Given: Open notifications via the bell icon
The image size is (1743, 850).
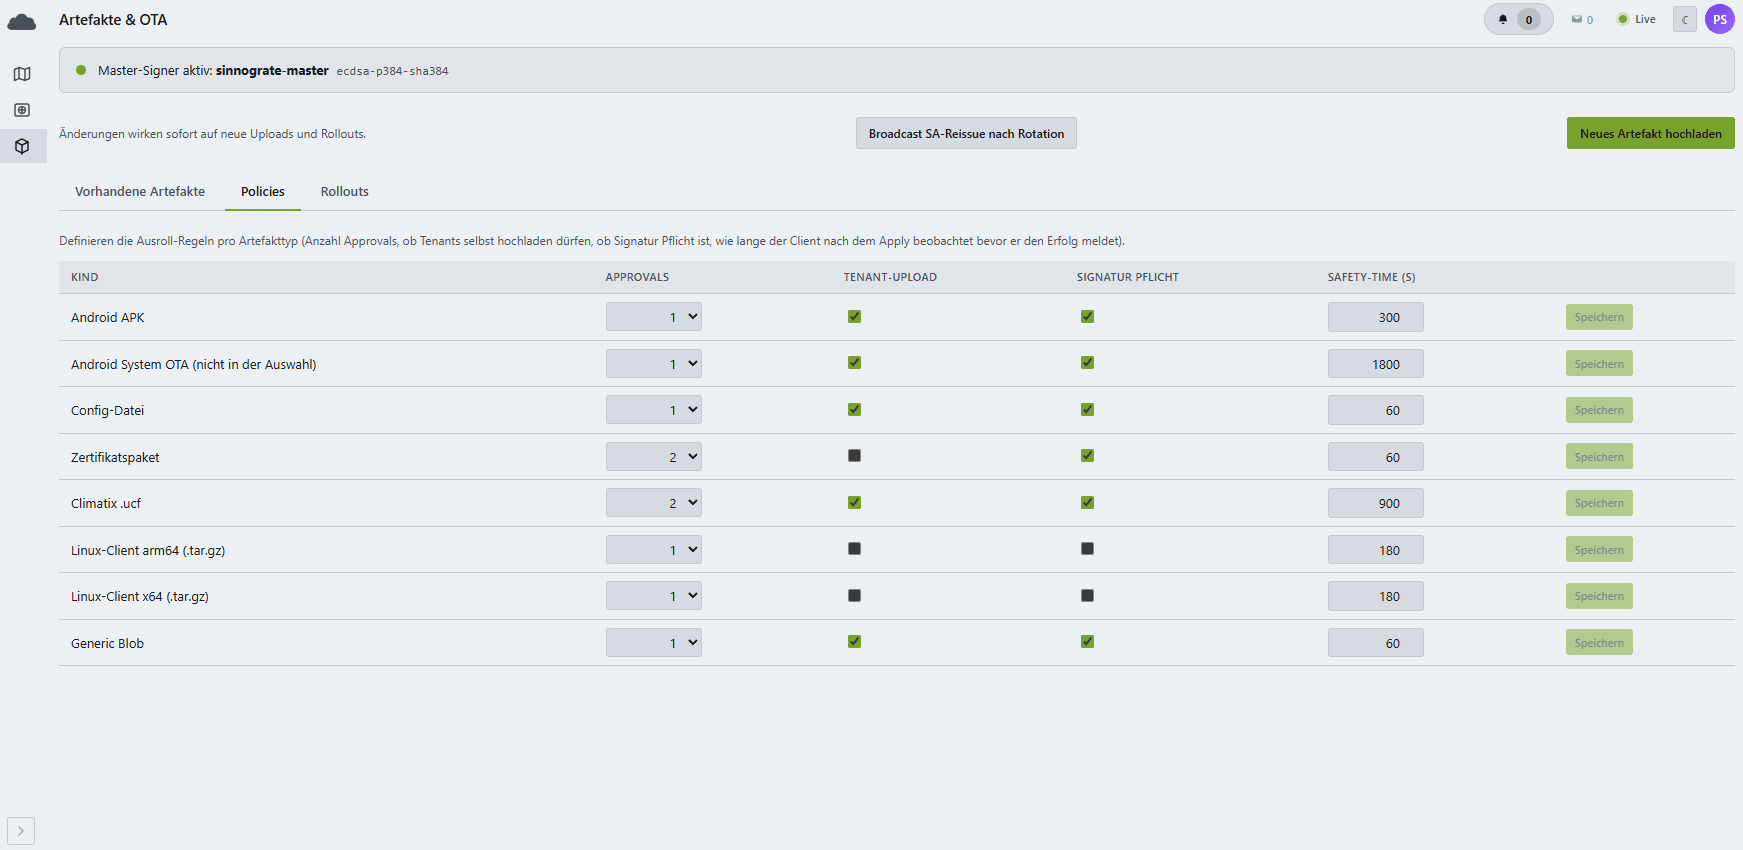Looking at the screenshot, I should 1503,19.
